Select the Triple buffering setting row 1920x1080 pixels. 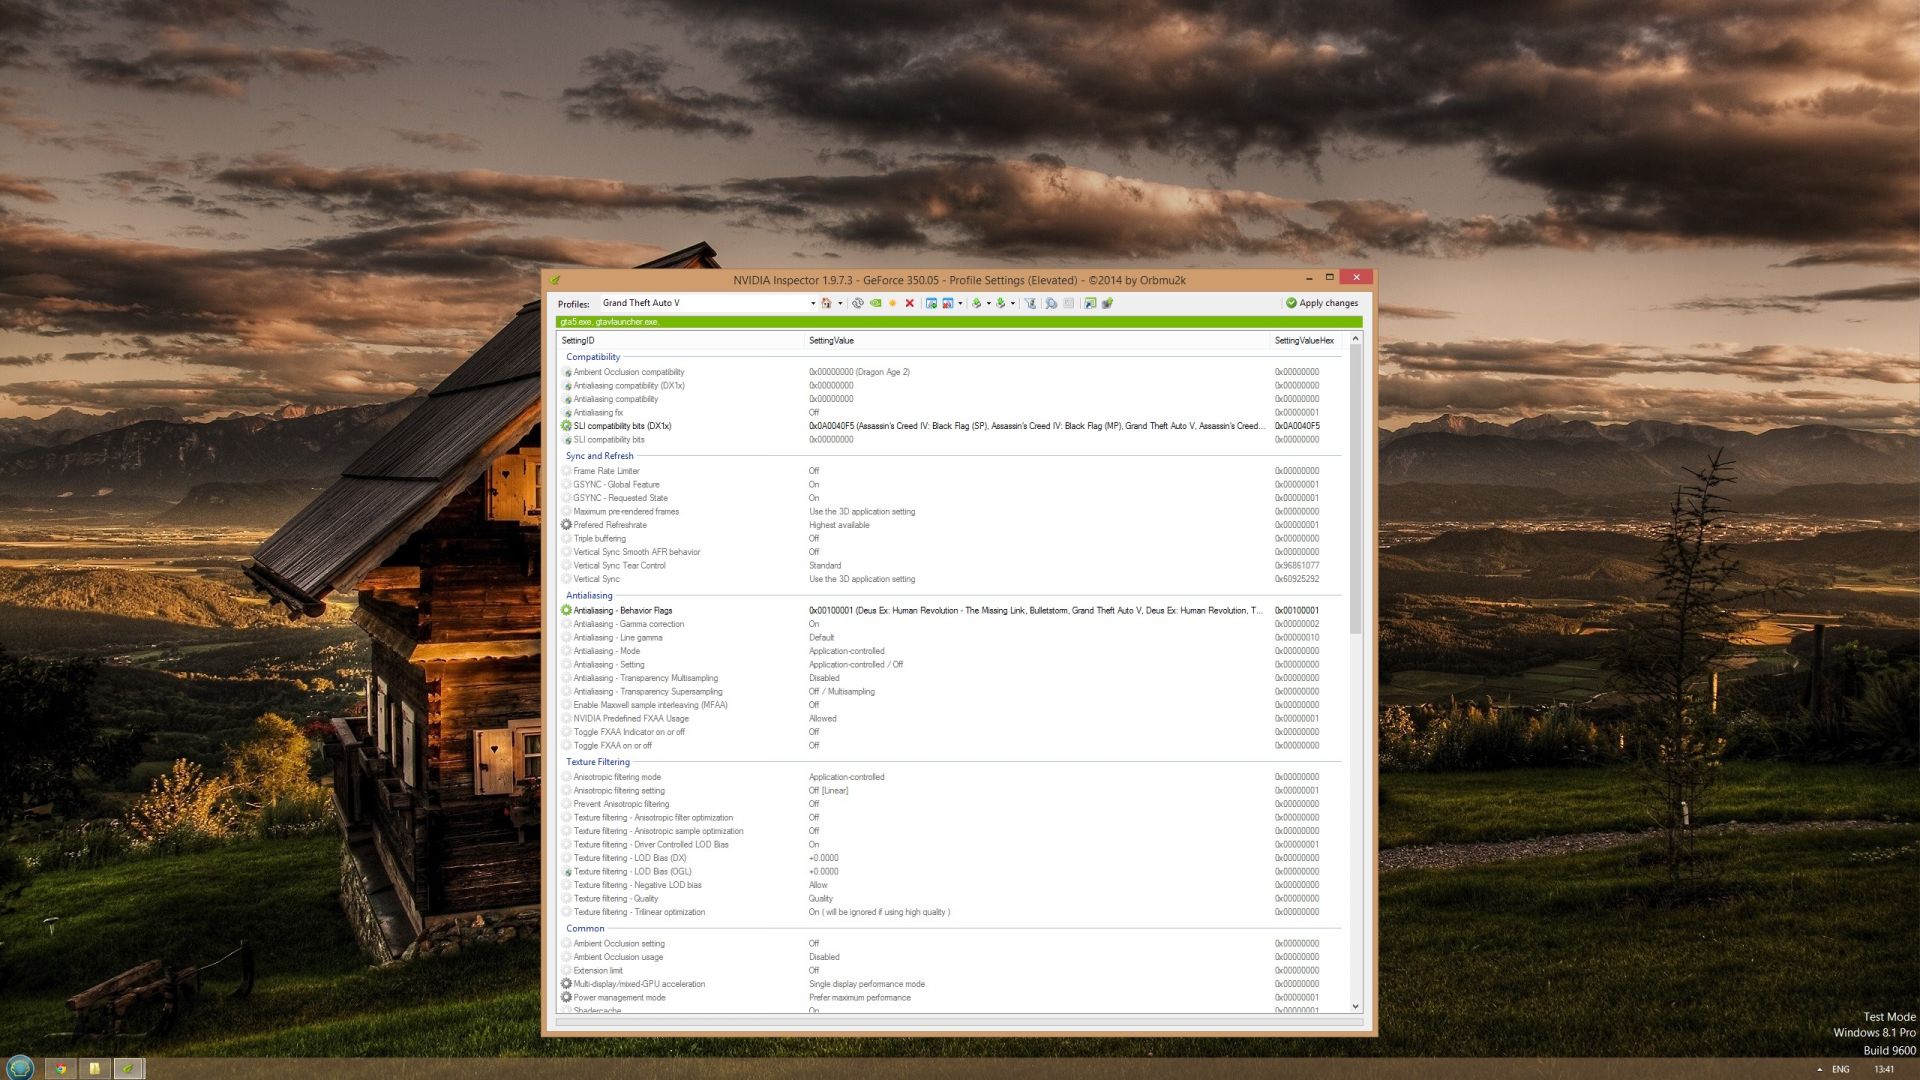point(952,539)
